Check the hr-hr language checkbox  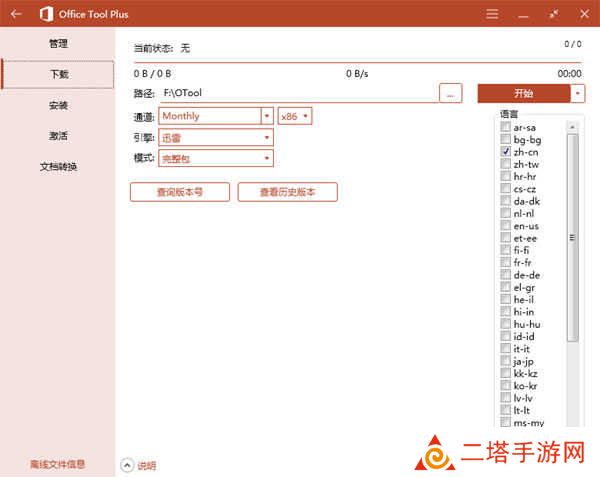tap(505, 176)
